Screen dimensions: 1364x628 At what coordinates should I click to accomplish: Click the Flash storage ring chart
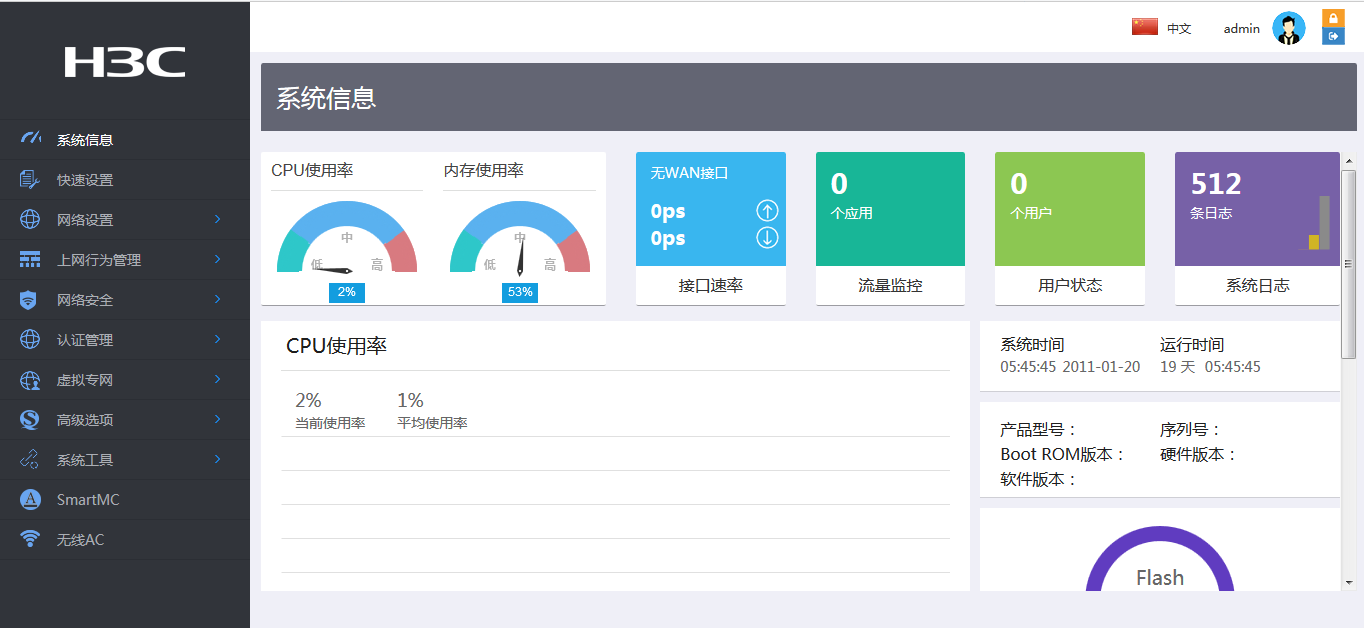click(1160, 557)
